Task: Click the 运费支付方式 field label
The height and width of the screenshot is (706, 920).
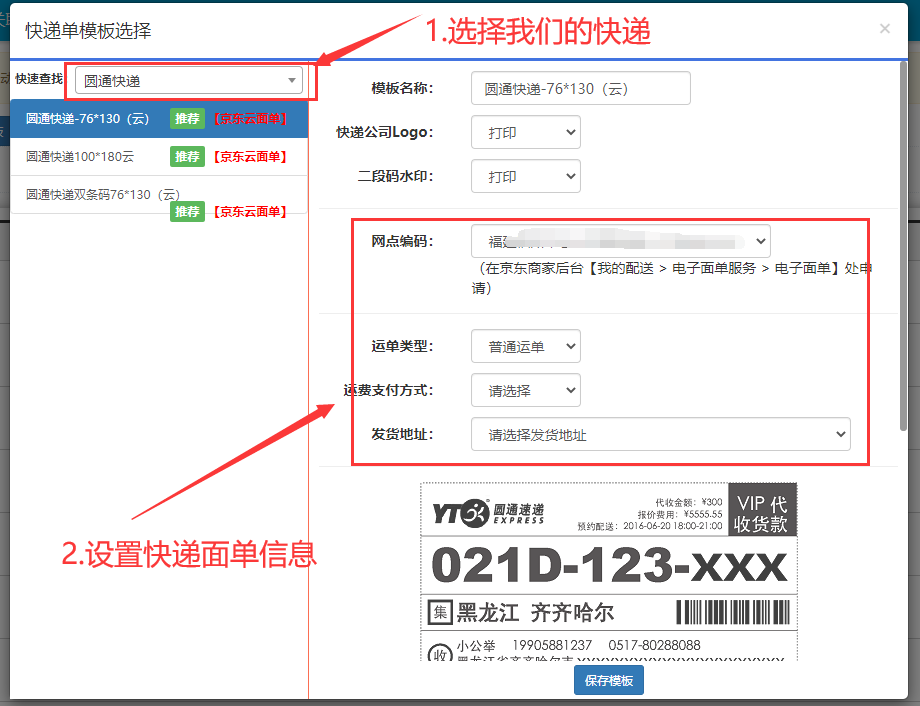Action: [388, 390]
